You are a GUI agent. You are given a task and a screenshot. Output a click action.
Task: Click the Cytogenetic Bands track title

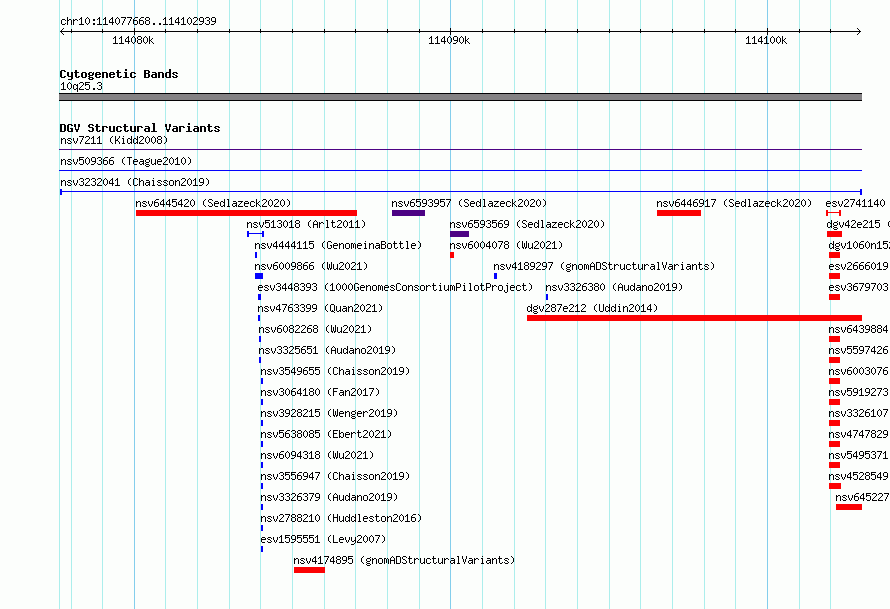119,74
